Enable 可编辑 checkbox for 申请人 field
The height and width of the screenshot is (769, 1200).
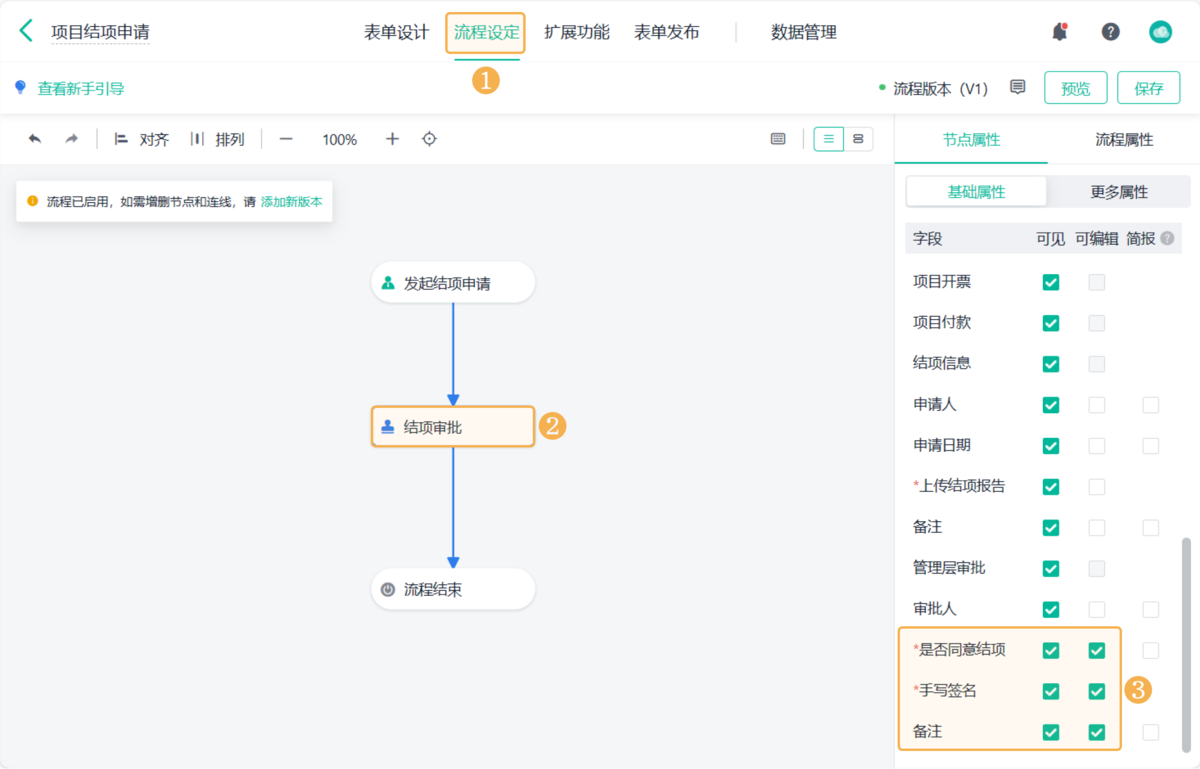[x=1096, y=405]
